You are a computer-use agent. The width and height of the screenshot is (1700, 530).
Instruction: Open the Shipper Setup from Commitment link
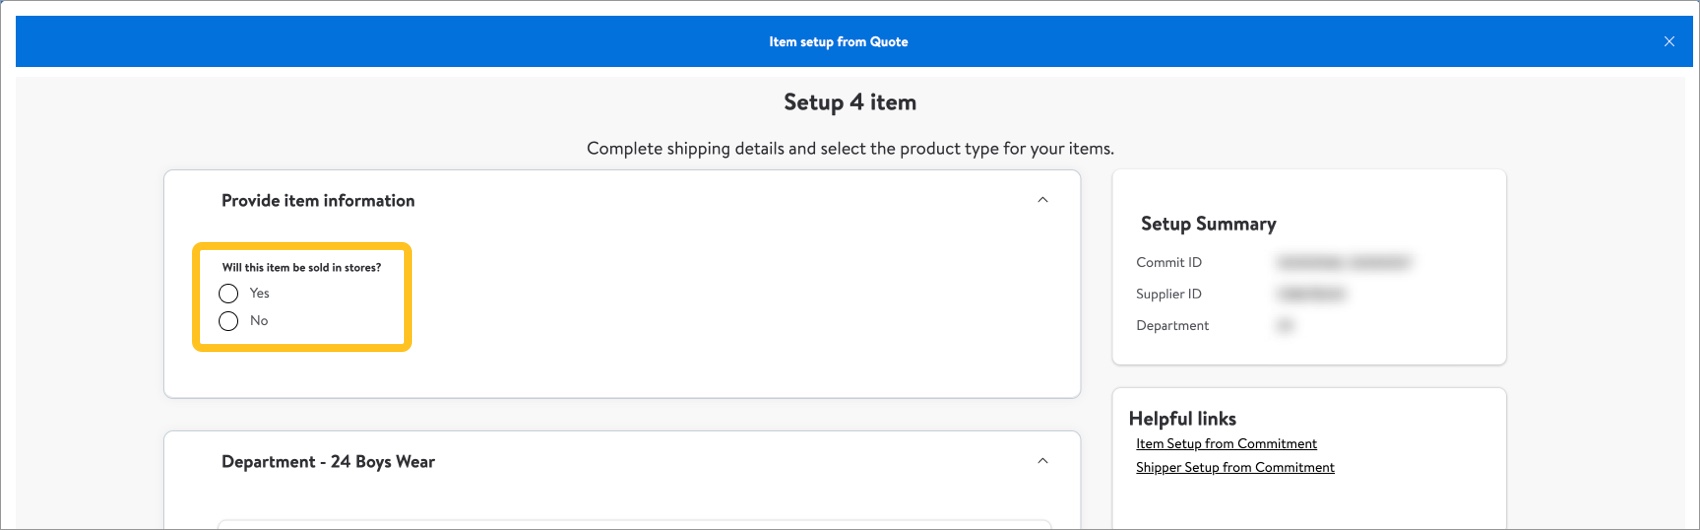click(x=1235, y=467)
